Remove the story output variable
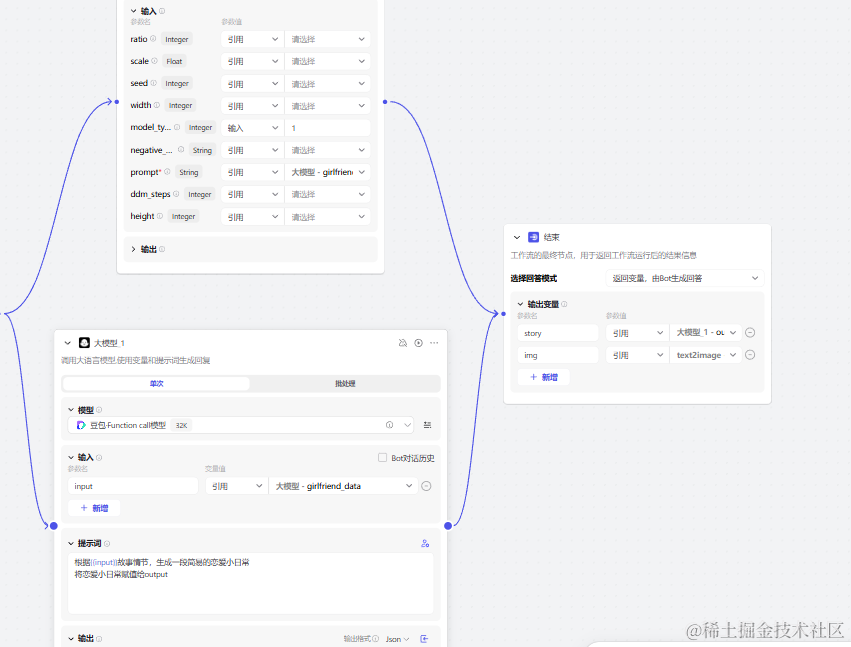 750,333
